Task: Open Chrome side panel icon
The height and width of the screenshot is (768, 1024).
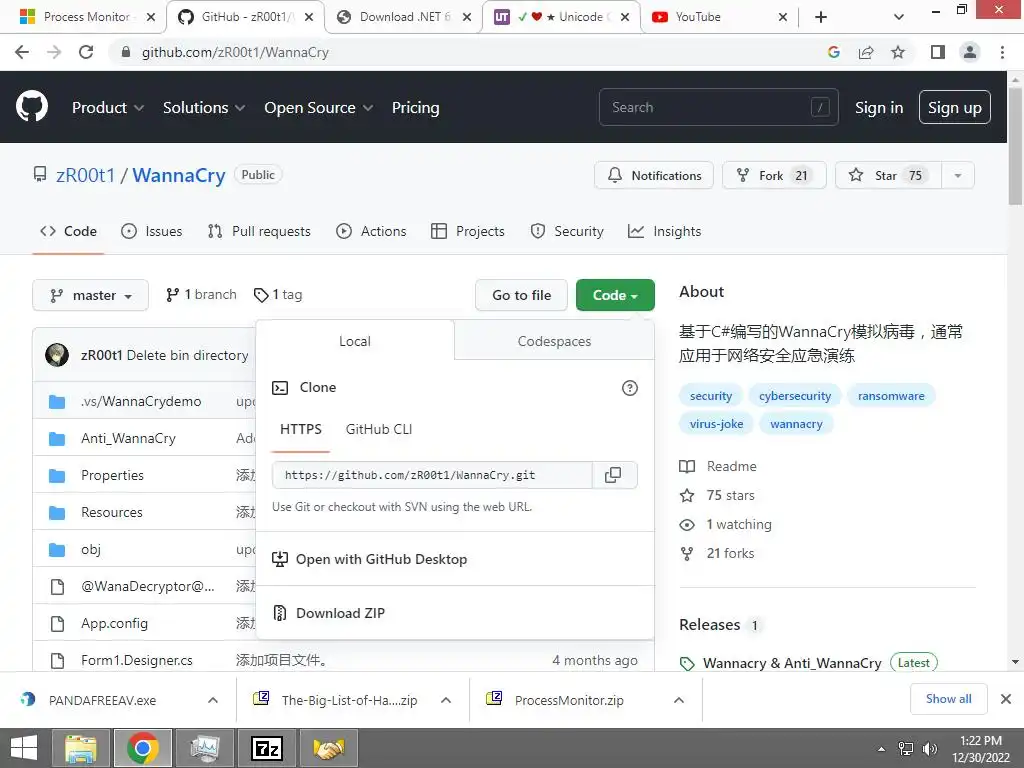Action: [x=938, y=52]
